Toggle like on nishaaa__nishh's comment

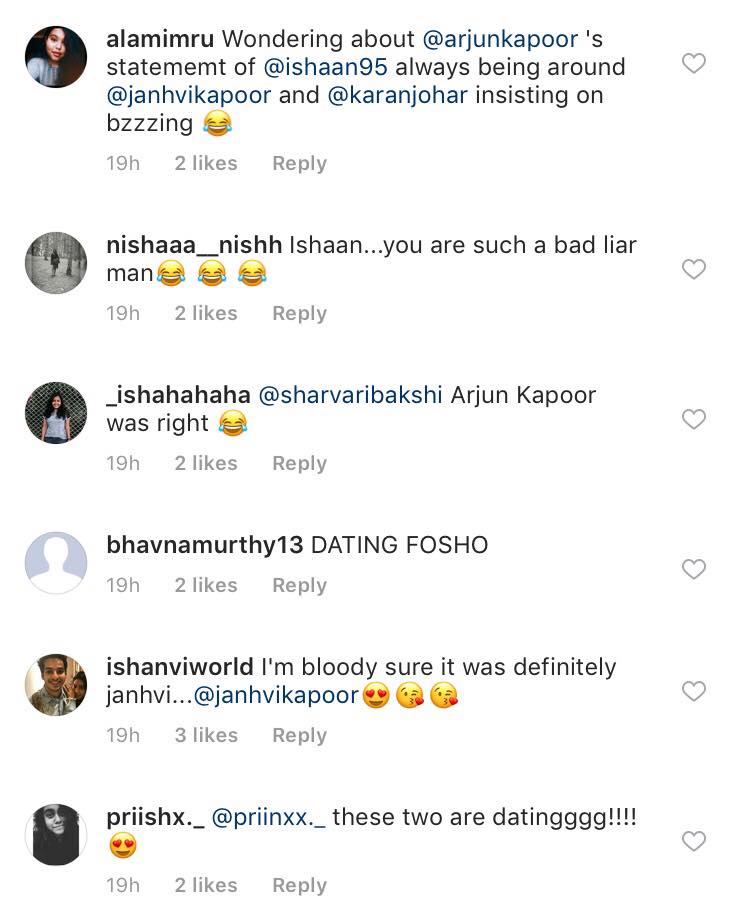(x=694, y=270)
